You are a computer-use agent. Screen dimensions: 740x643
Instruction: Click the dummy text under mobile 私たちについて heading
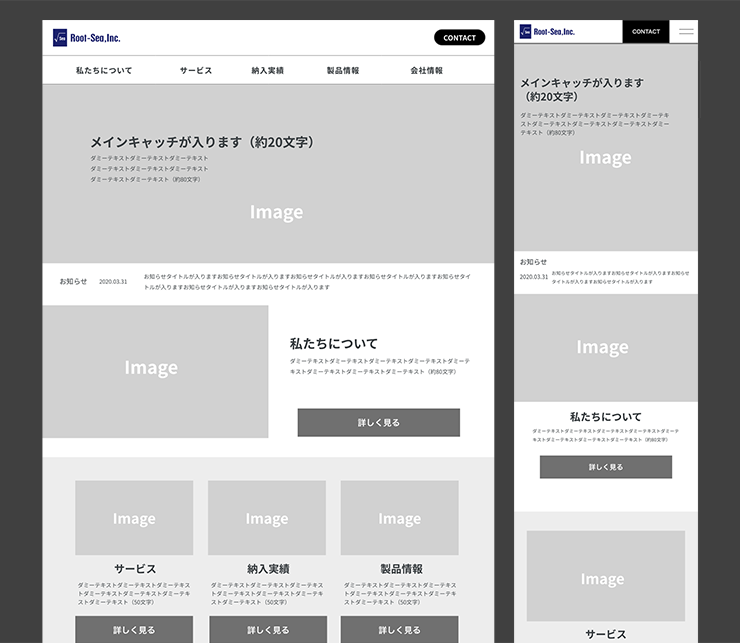click(605, 435)
